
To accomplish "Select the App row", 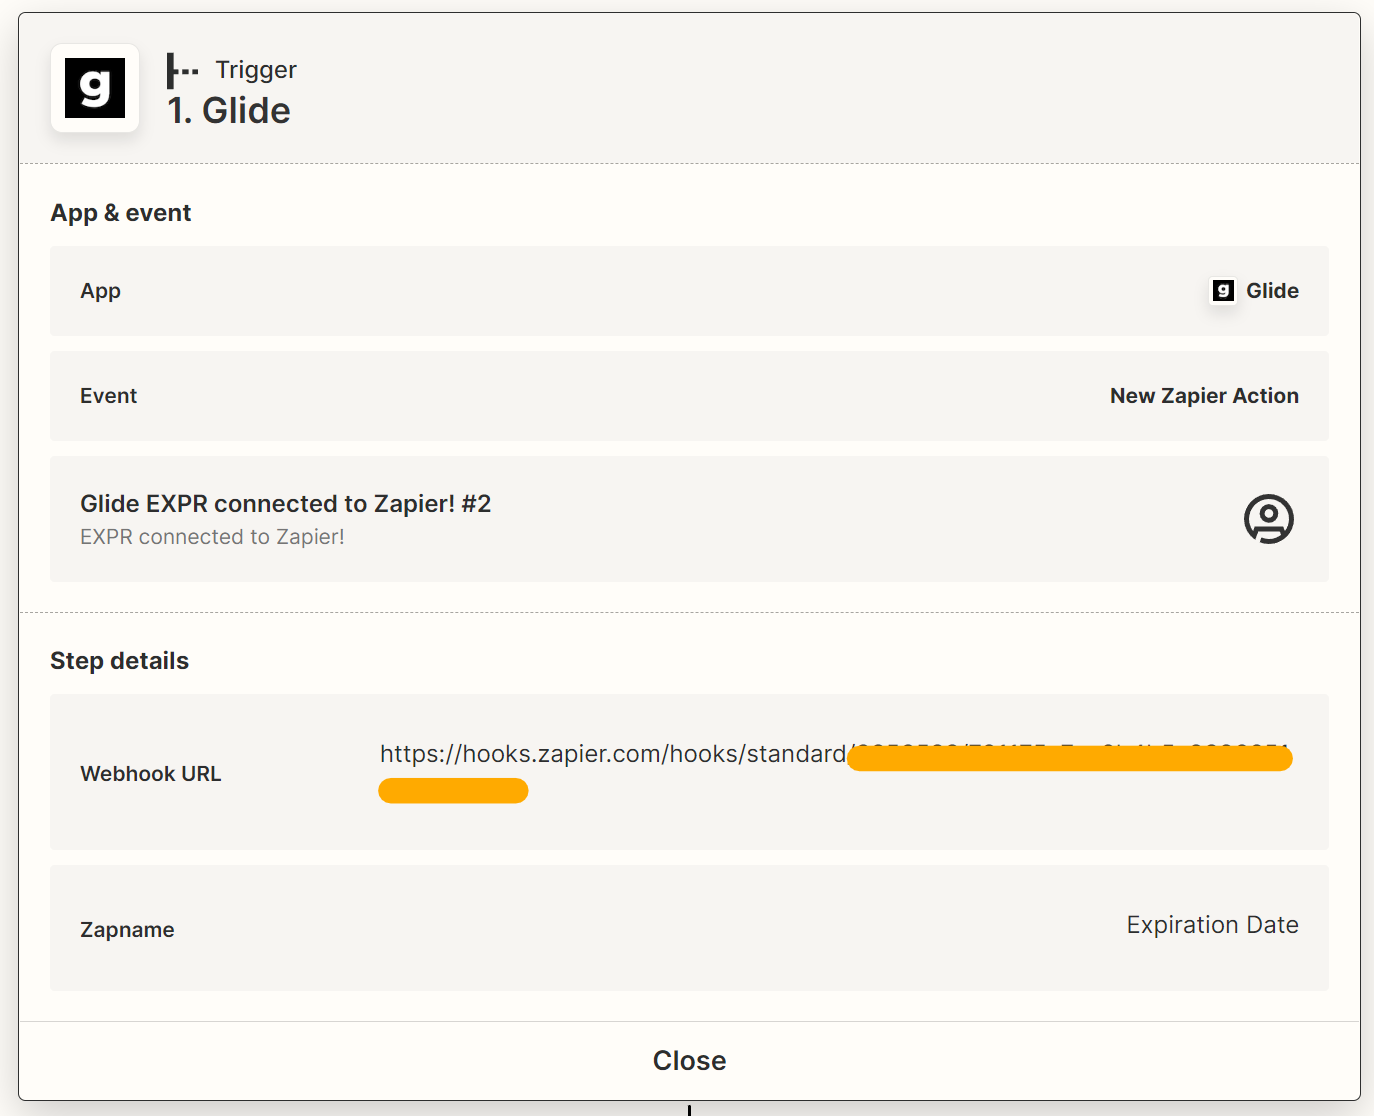I will tap(689, 291).
